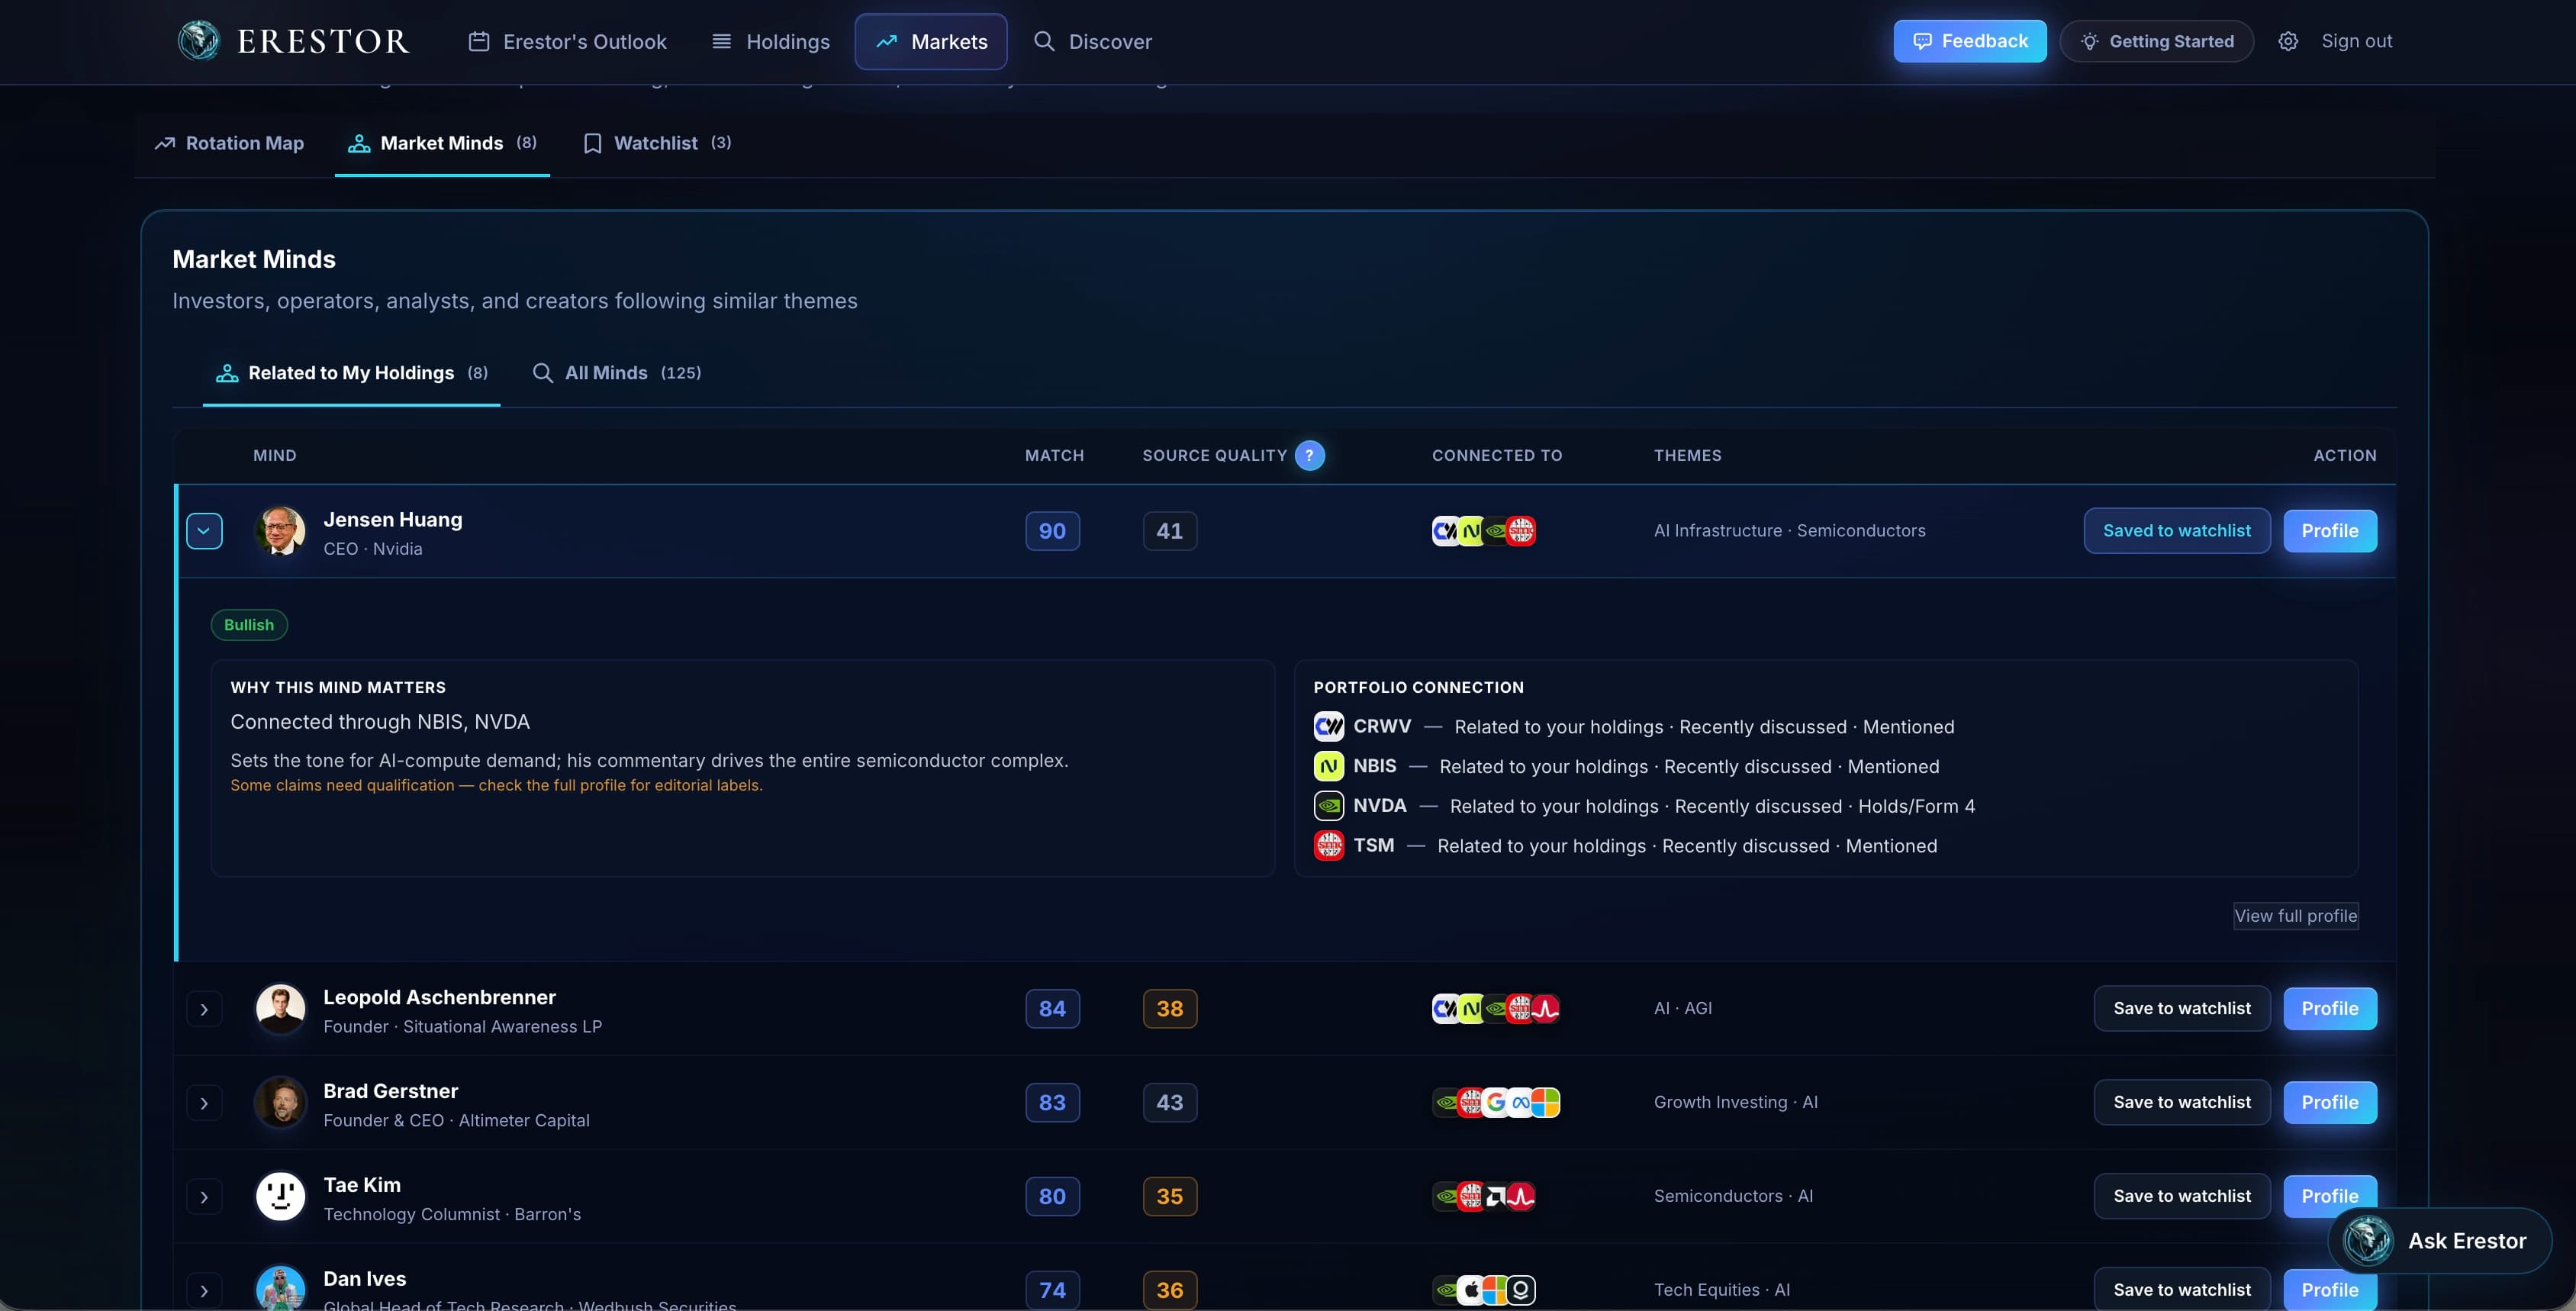Switch to the Market Minds tab
This screenshot has height=1311, width=2576.
click(x=442, y=143)
